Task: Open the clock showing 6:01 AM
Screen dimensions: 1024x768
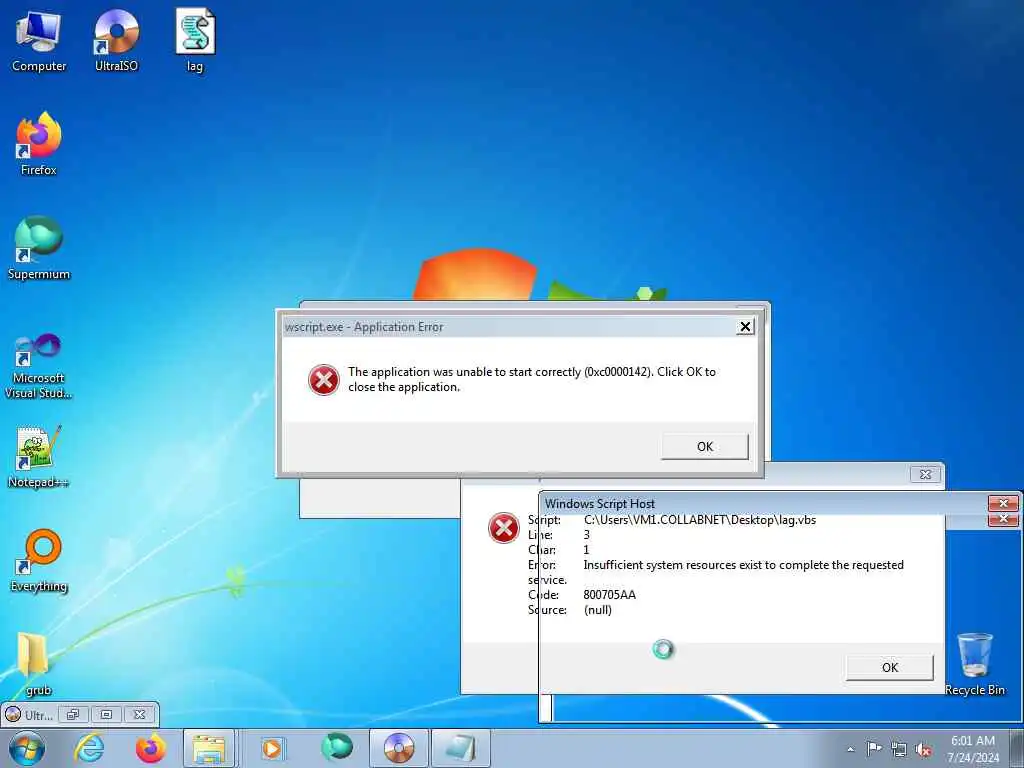Action: point(973,748)
